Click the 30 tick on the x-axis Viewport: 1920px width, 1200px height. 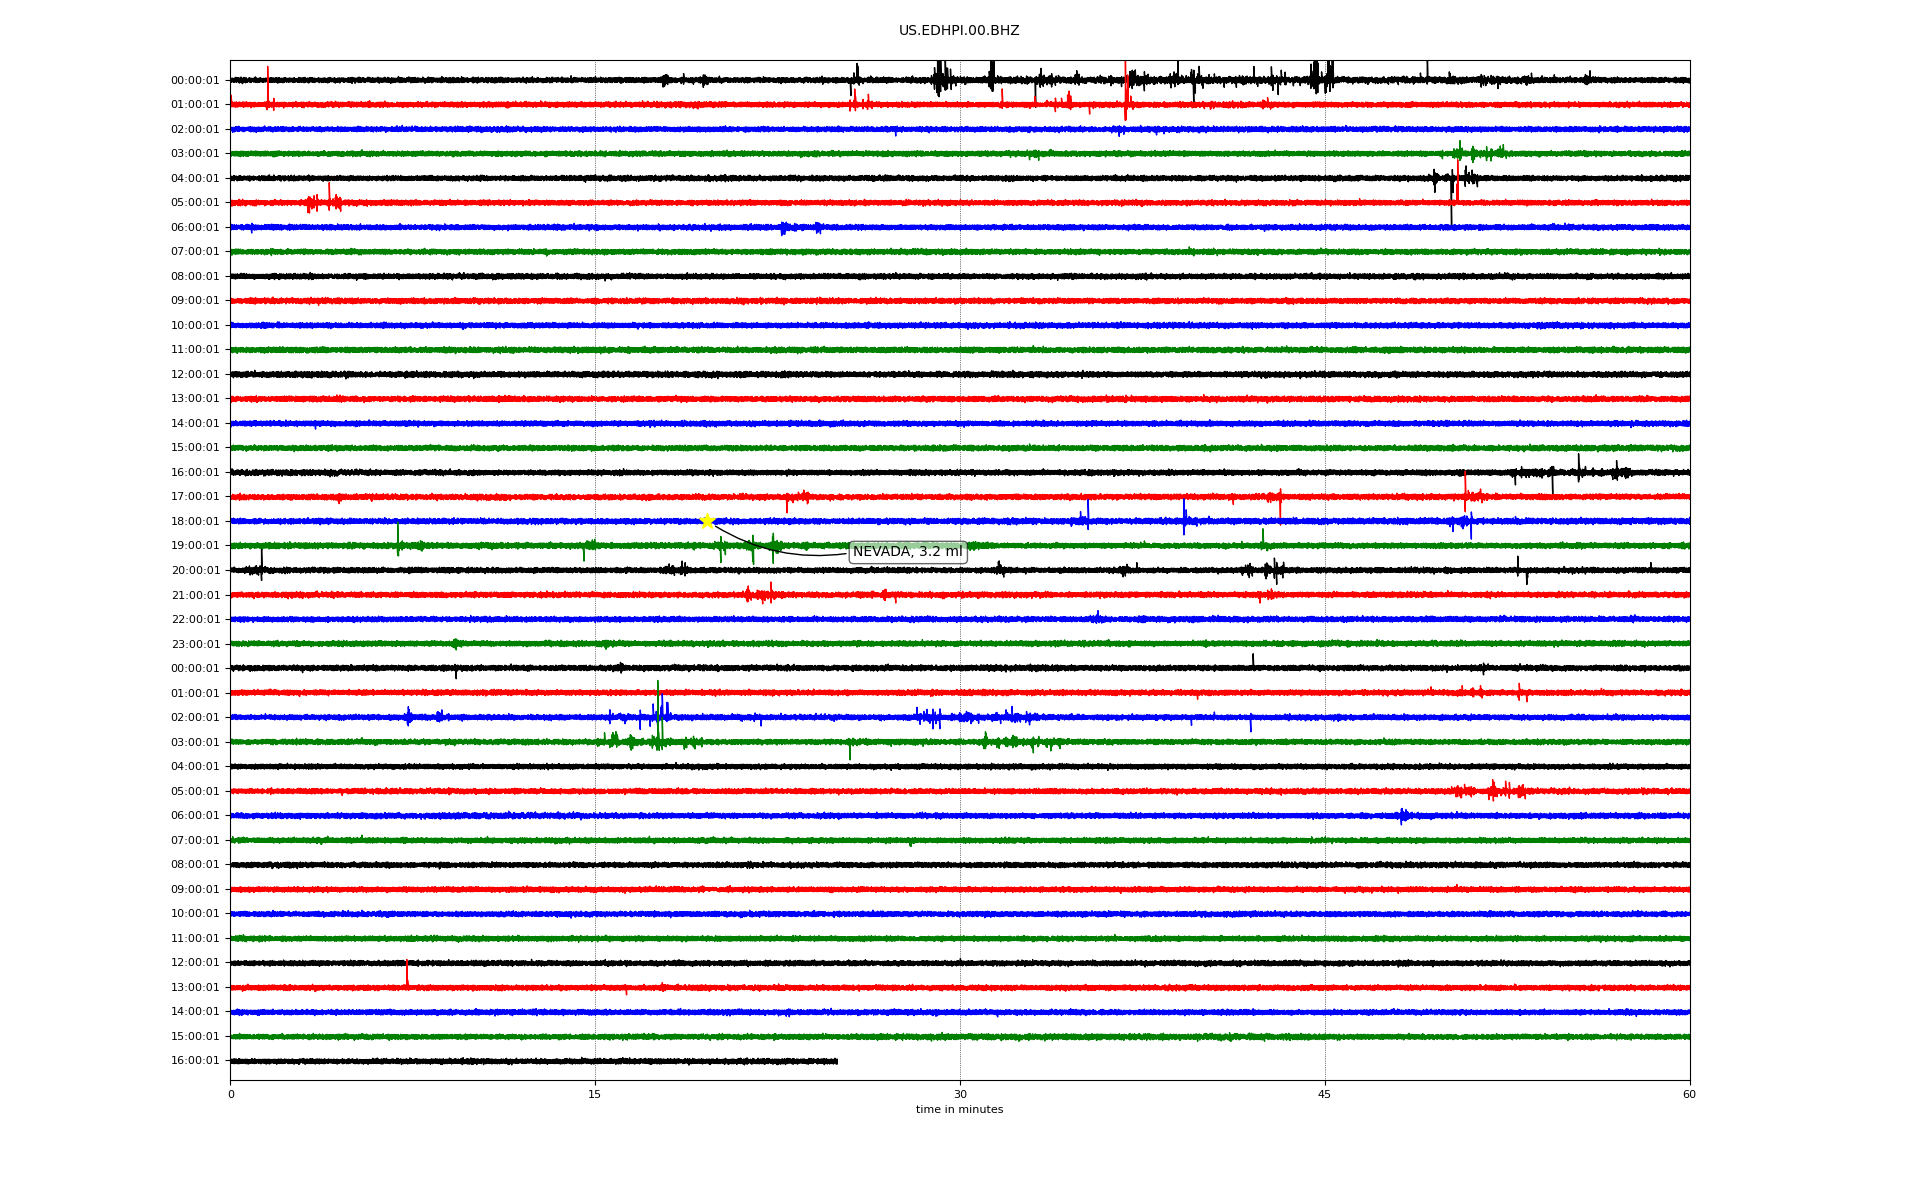(960, 1094)
